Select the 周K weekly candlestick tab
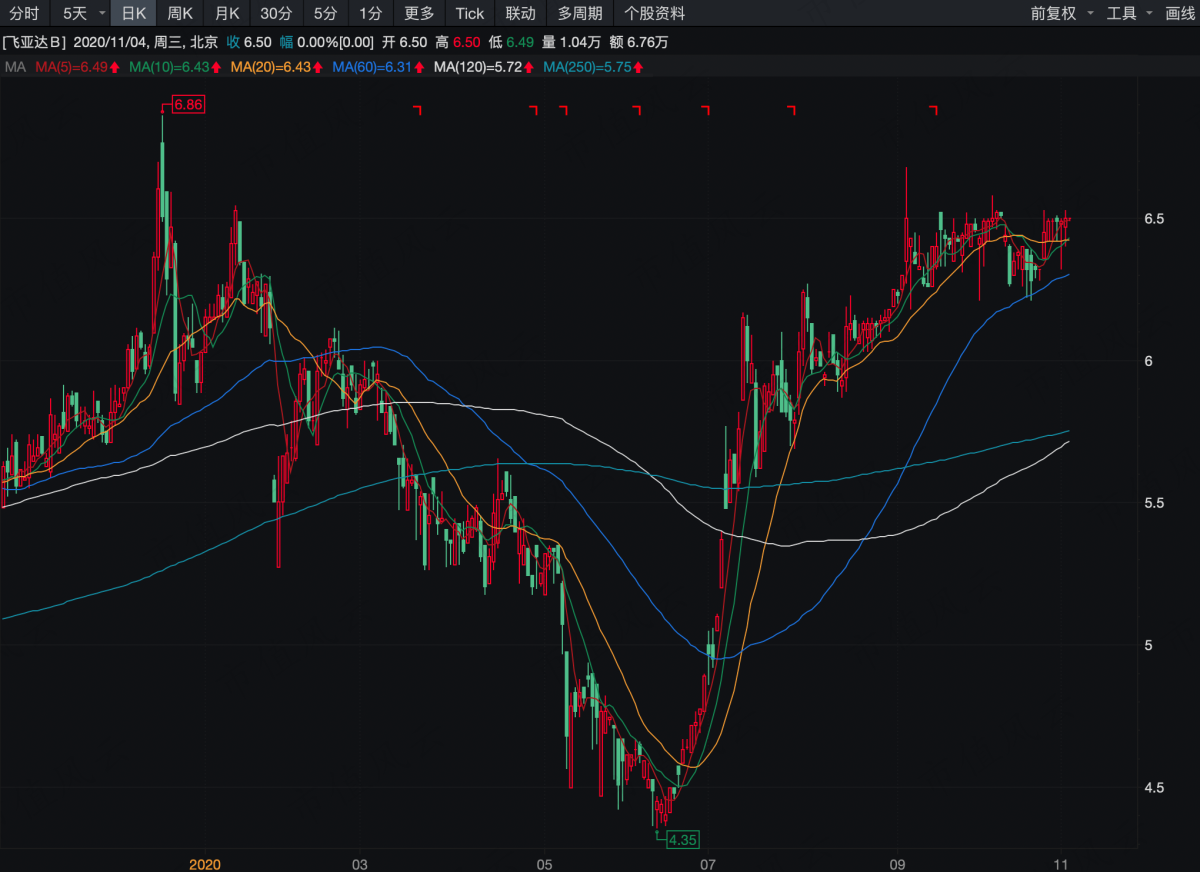This screenshot has height=872, width=1200. [180, 13]
